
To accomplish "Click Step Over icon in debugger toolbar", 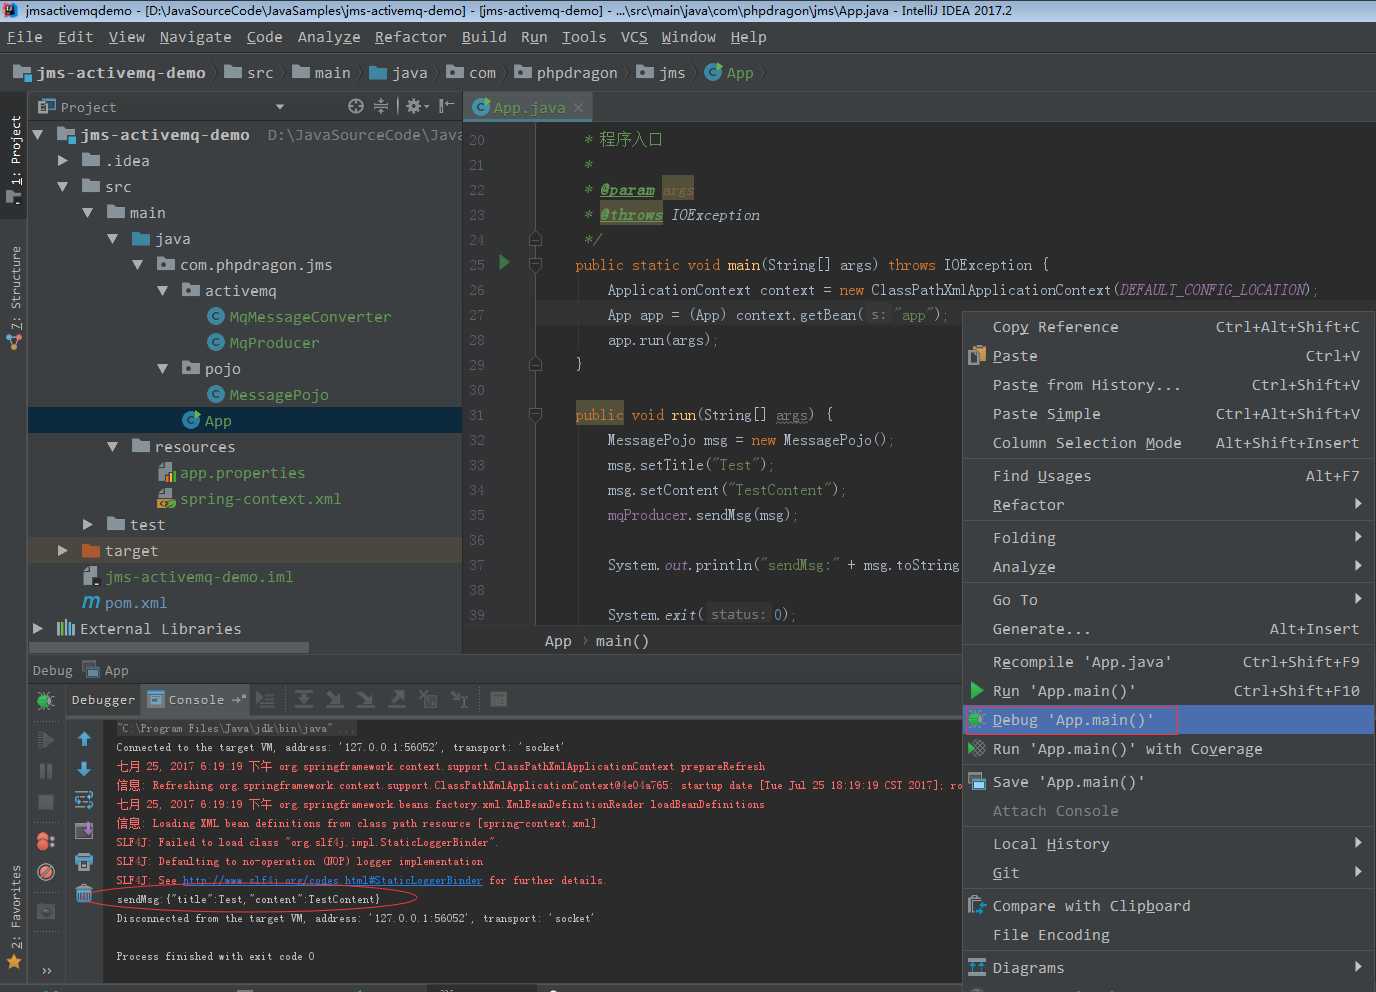I will [304, 700].
